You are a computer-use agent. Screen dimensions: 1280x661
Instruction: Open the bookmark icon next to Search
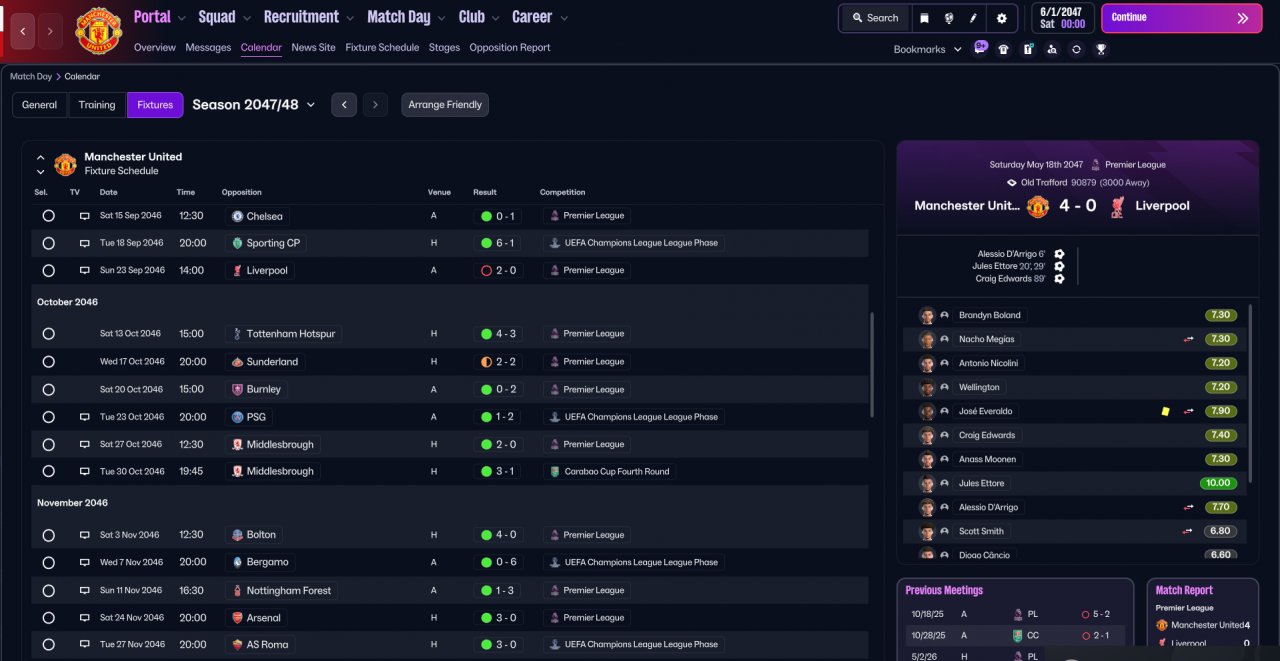pos(924,18)
